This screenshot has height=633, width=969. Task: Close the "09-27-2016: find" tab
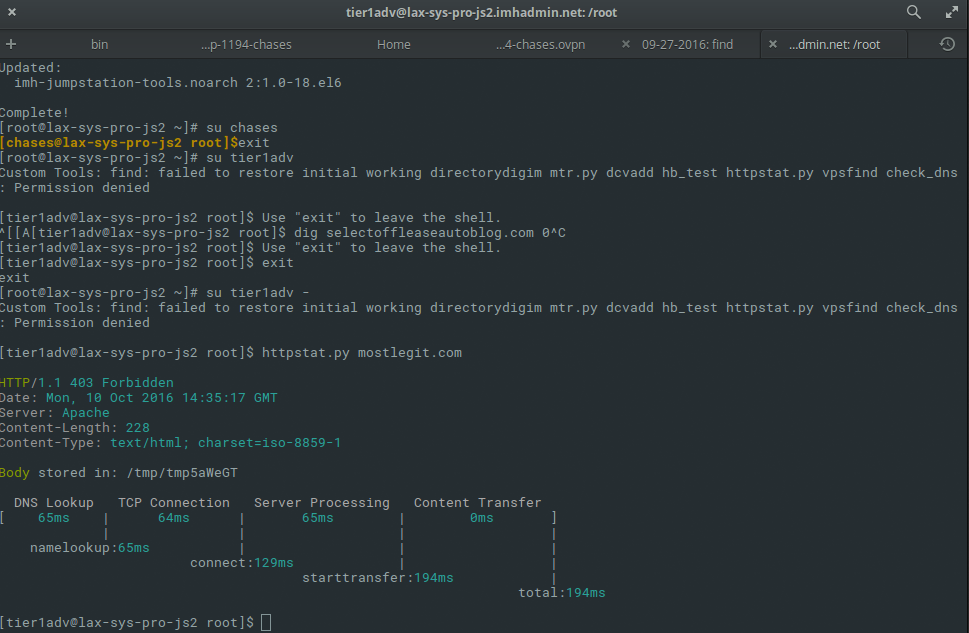pos(626,45)
